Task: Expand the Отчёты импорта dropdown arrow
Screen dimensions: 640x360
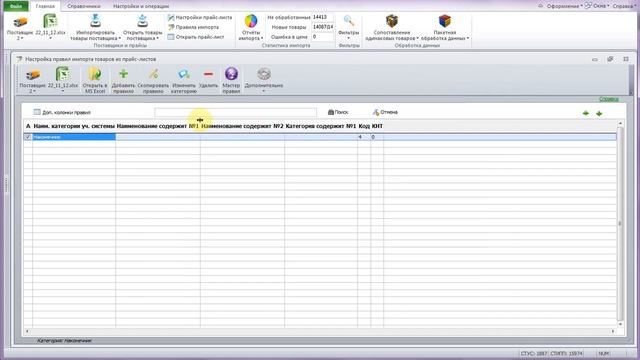Action: tap(262, 38)
